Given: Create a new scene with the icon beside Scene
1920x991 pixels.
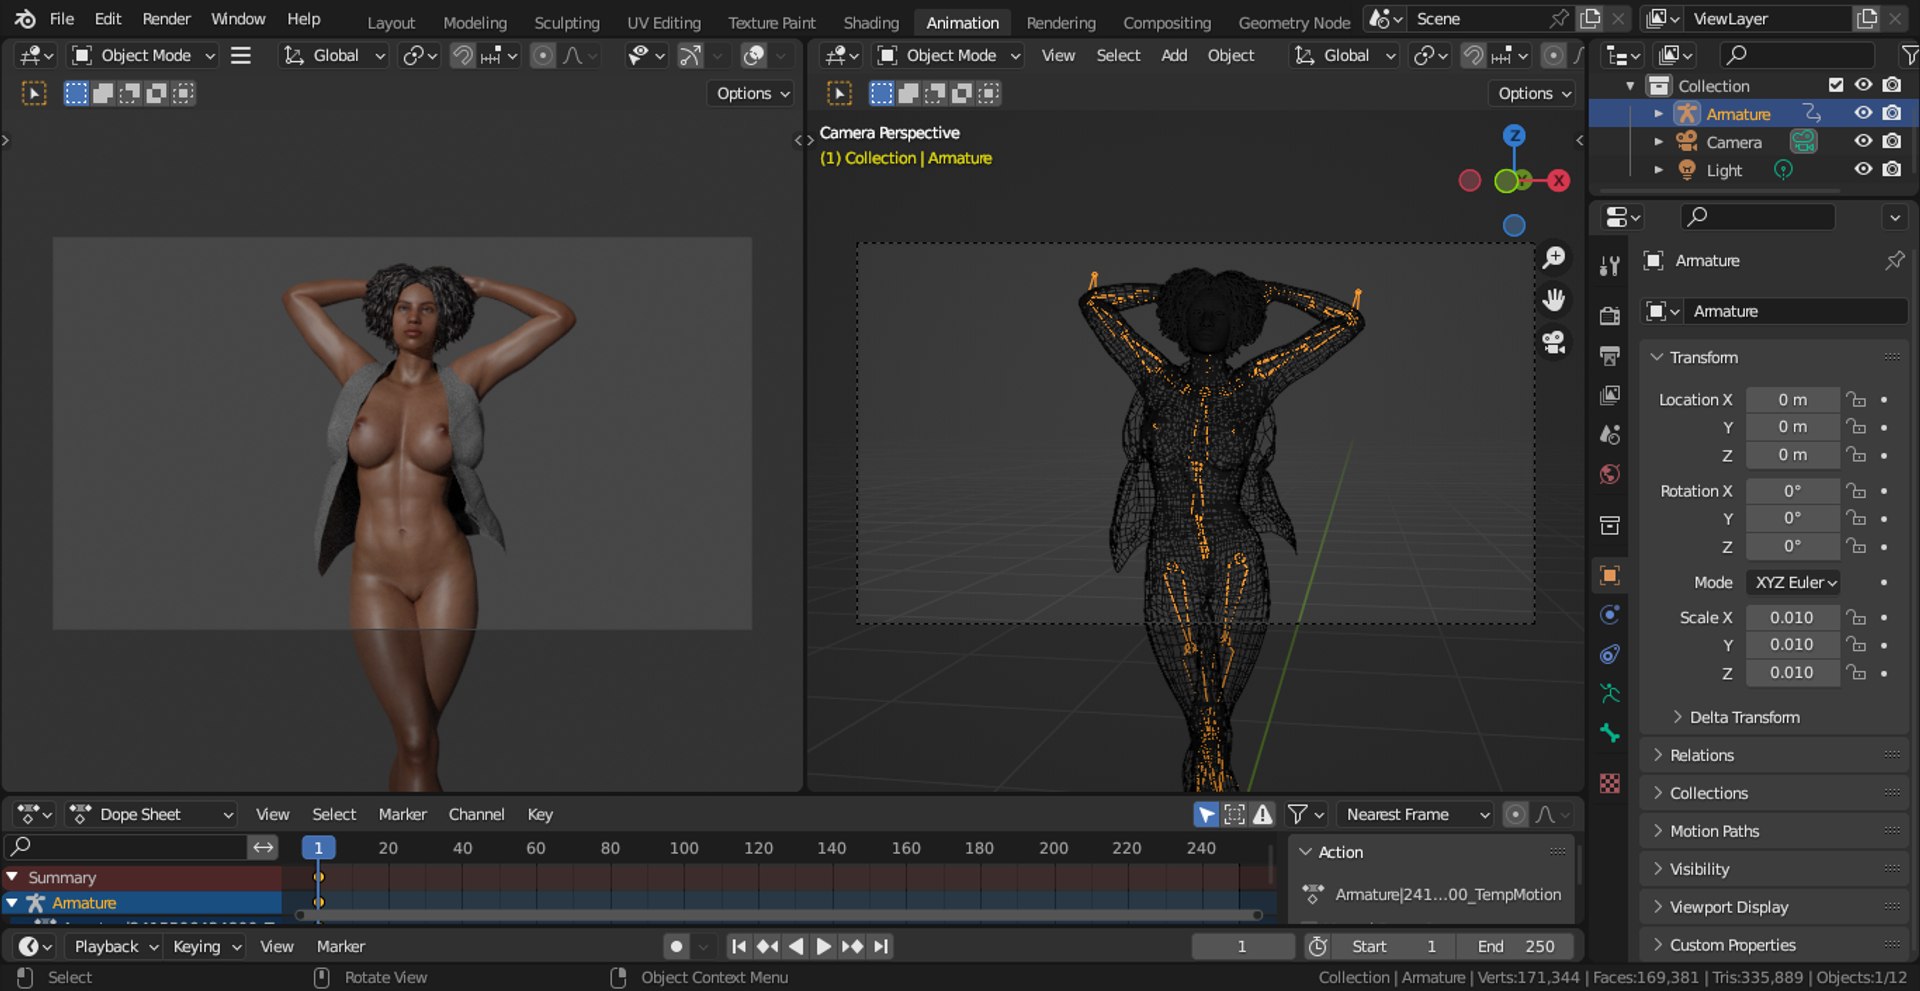Looking at the screenshot, I should coord(1590,19).
